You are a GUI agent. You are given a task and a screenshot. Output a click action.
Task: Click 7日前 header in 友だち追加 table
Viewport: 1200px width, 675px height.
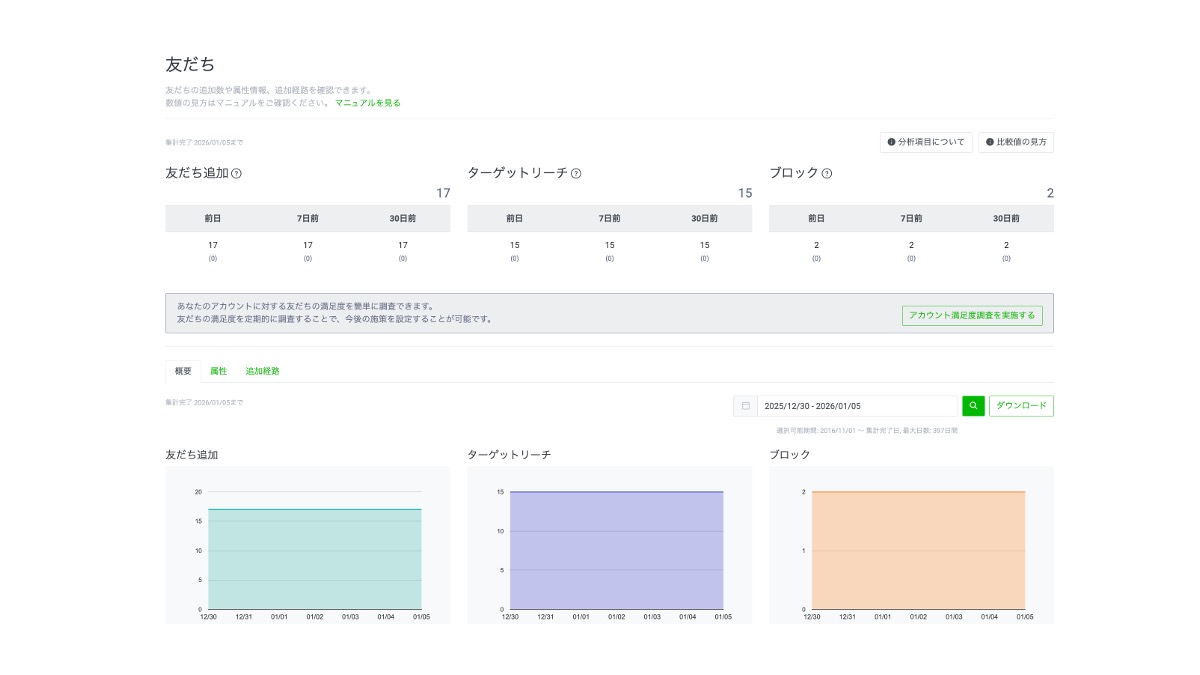point(308,218)
